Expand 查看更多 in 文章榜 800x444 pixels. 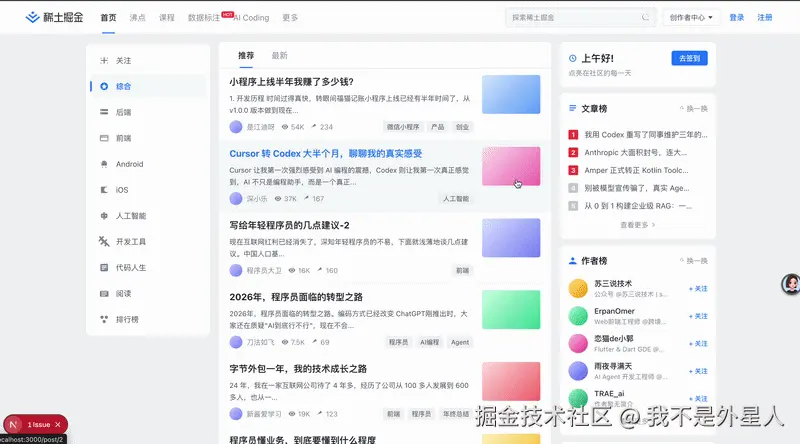point(637,225)
